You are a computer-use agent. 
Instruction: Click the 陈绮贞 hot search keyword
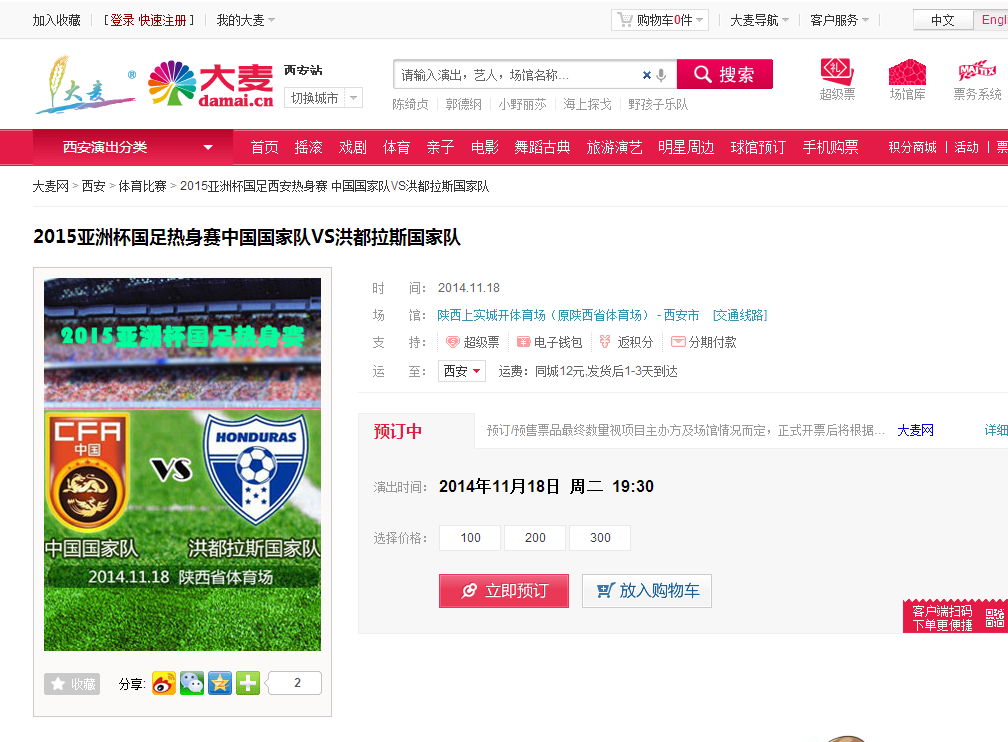410,104
